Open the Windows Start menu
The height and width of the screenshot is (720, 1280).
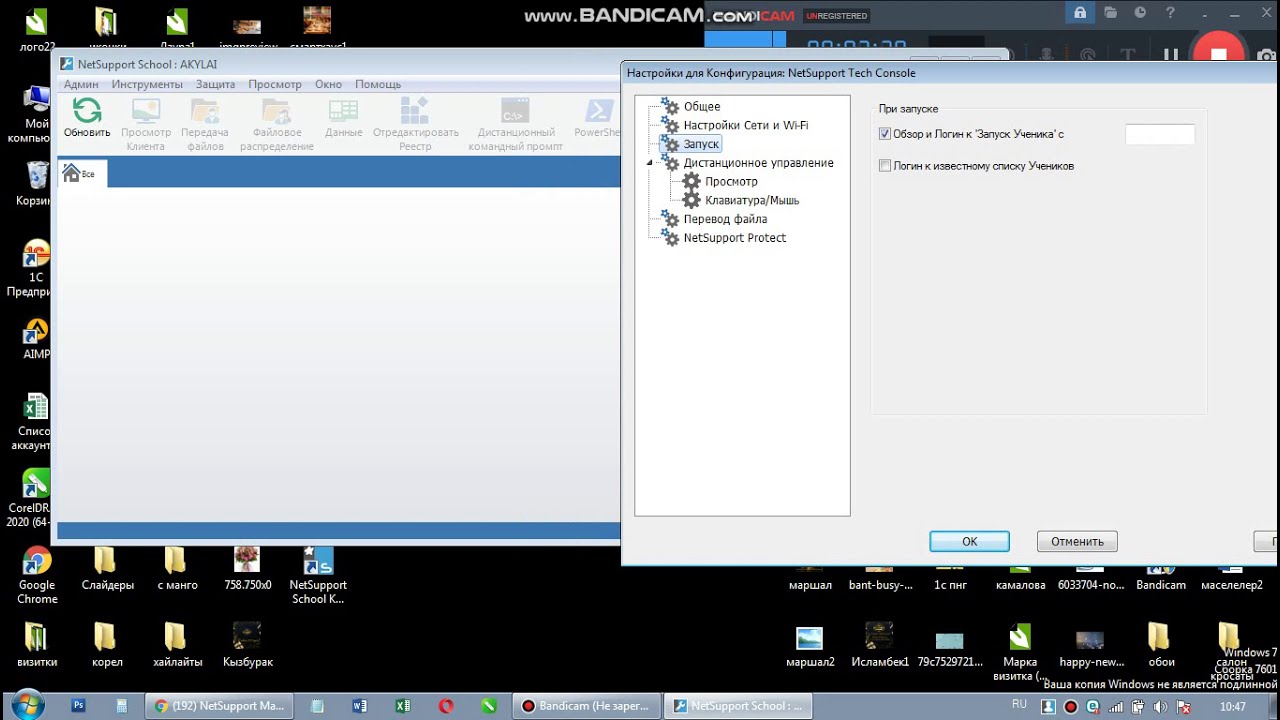[26, 705]
